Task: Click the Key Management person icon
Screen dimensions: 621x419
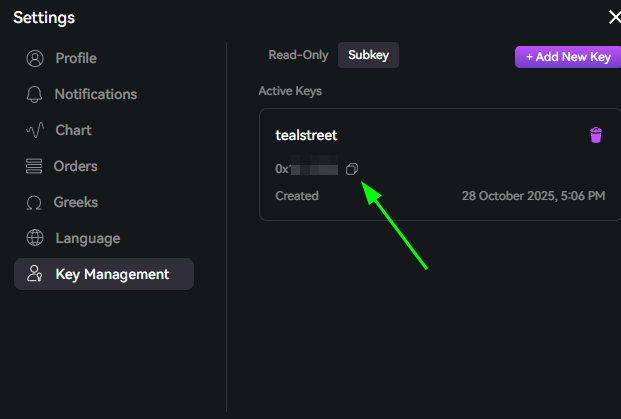Action: tap(35, 274)
